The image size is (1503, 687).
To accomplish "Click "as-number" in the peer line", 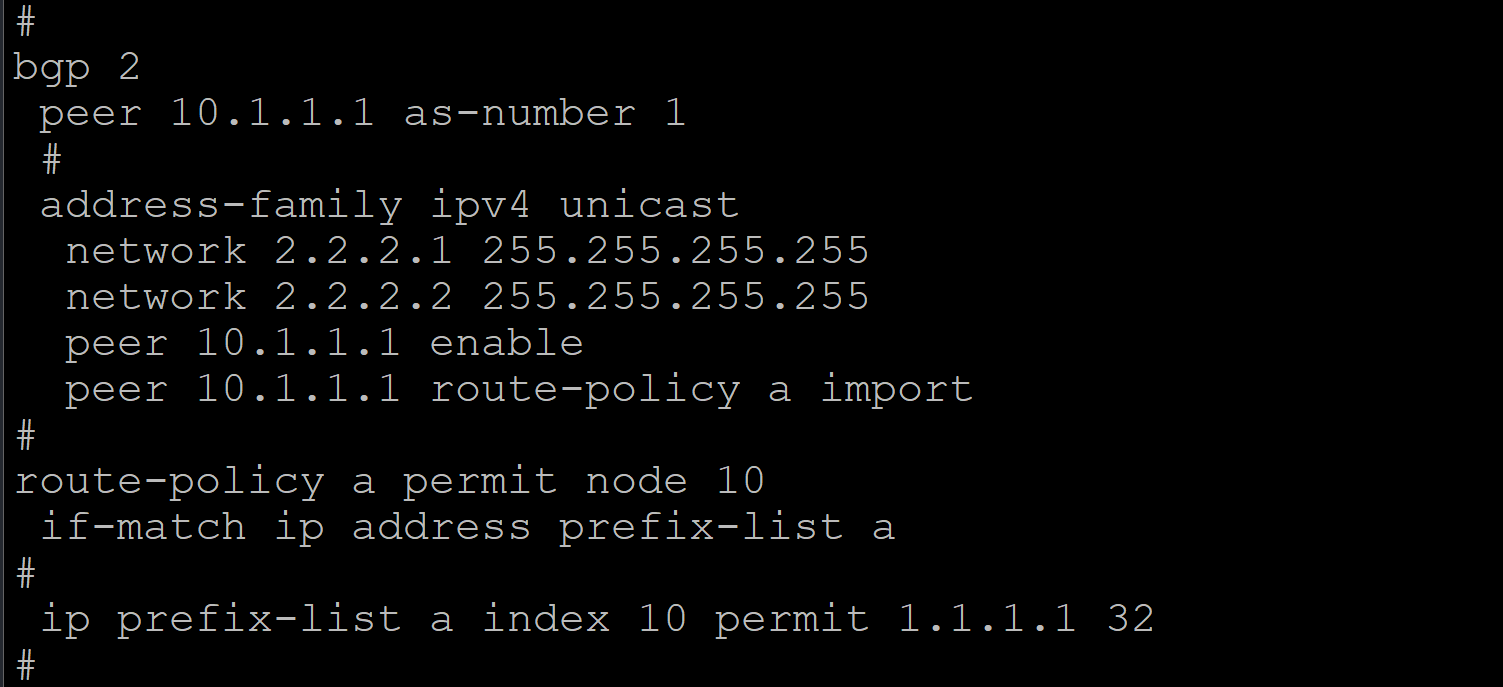I will [518, 112].
